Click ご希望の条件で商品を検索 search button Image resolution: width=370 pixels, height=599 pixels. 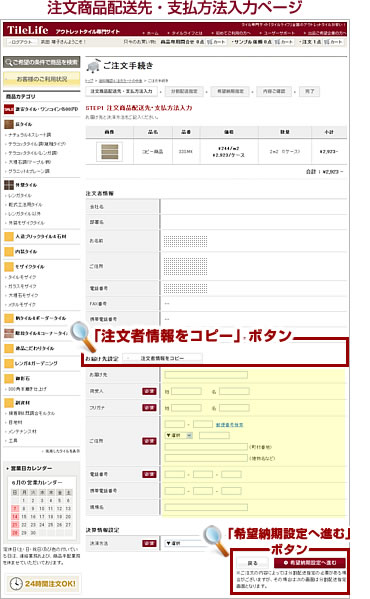pyautogui.click(x=42, y=62)
